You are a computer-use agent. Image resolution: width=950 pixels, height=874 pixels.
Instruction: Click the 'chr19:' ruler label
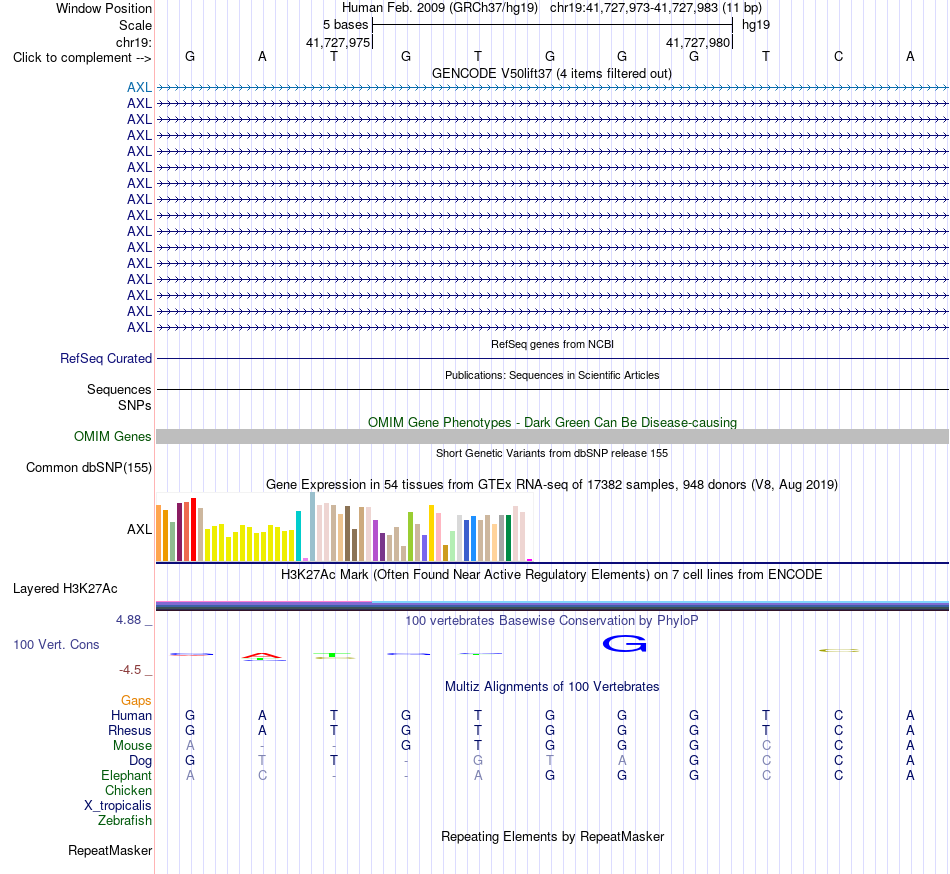134,42
